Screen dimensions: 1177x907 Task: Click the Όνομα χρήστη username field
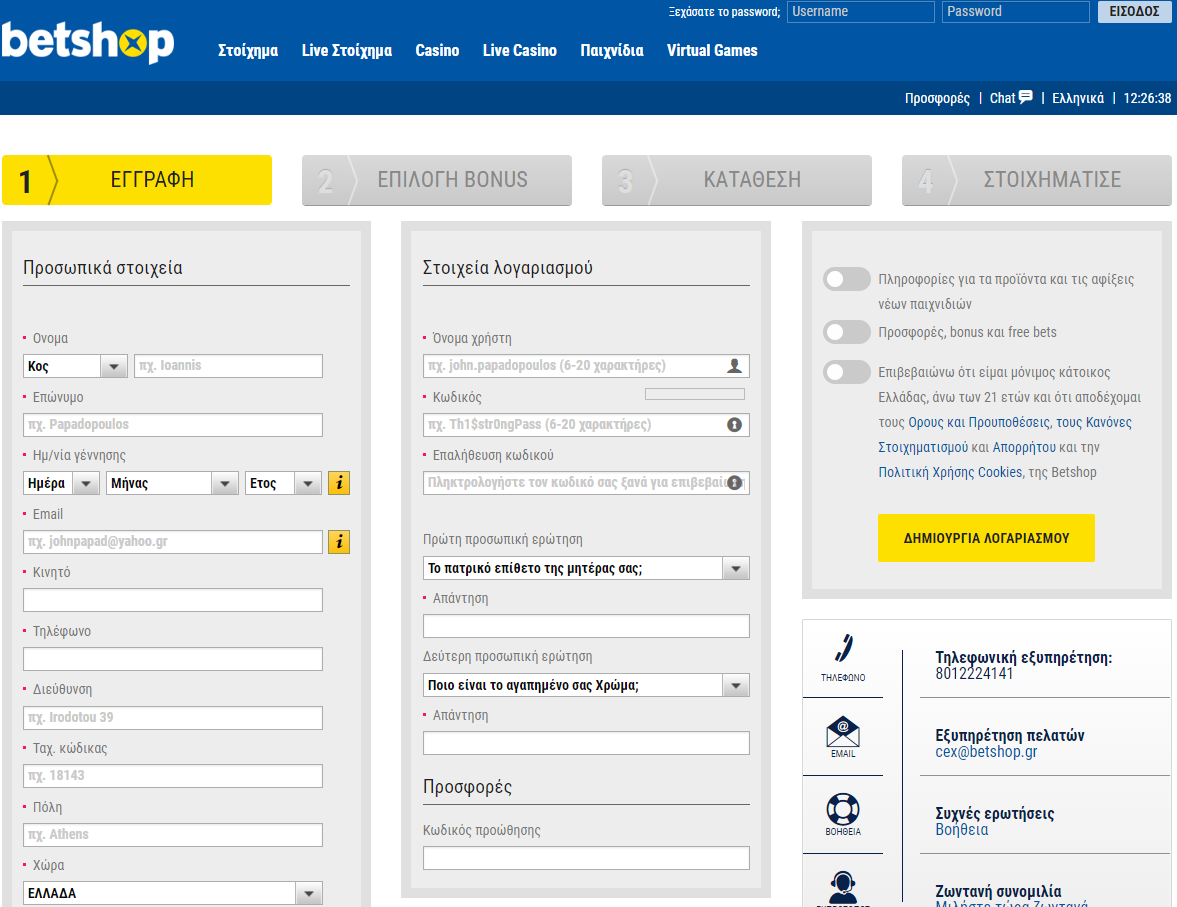tap(586, 366)
